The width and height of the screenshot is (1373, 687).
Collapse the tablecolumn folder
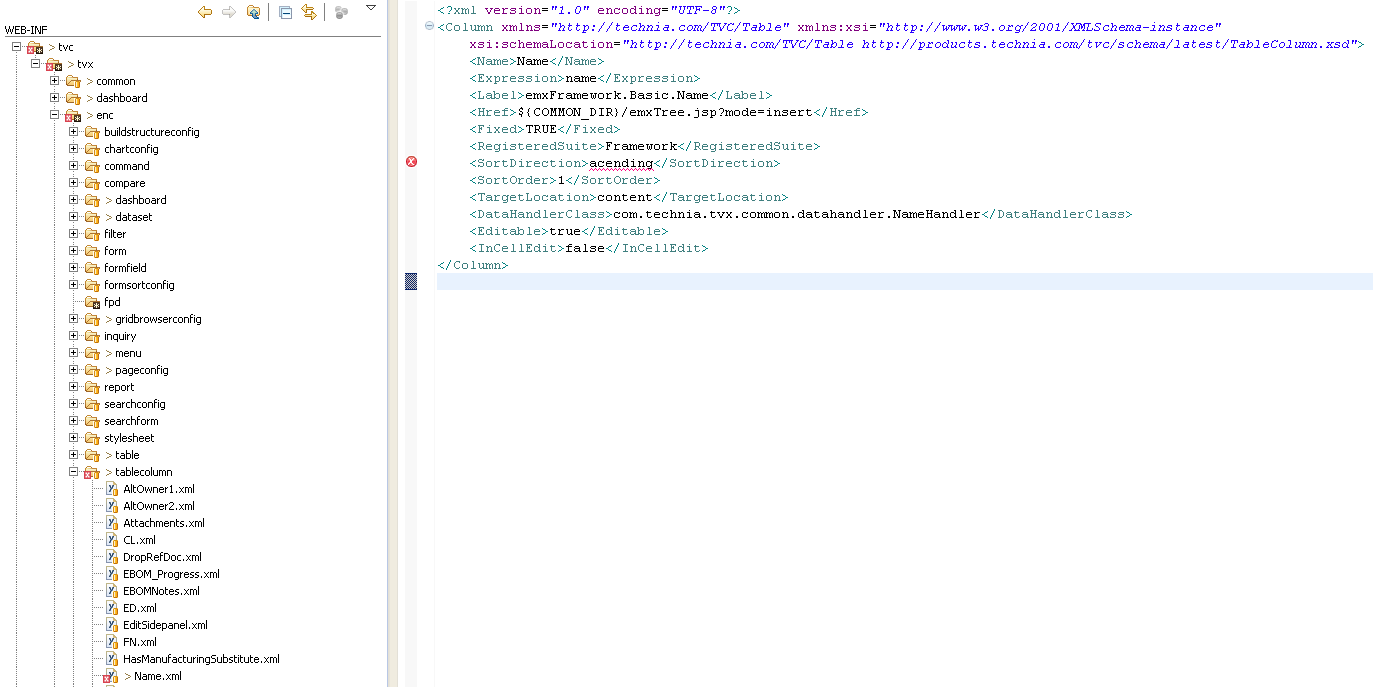pos(74,472)
